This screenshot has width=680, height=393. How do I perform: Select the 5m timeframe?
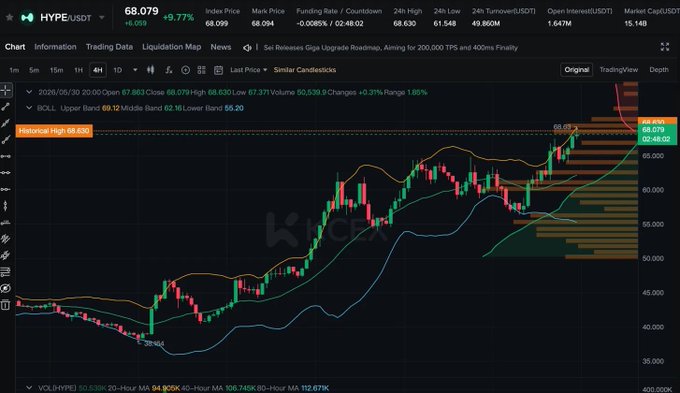coord(34,70)
